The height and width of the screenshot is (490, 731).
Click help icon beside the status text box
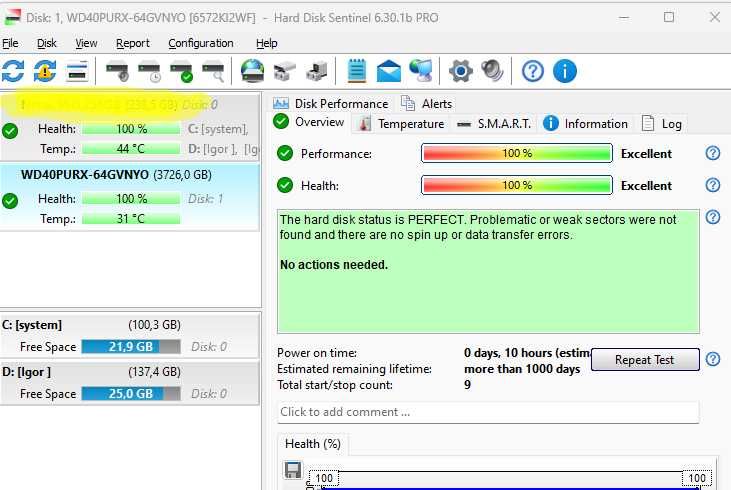point(712,217)
